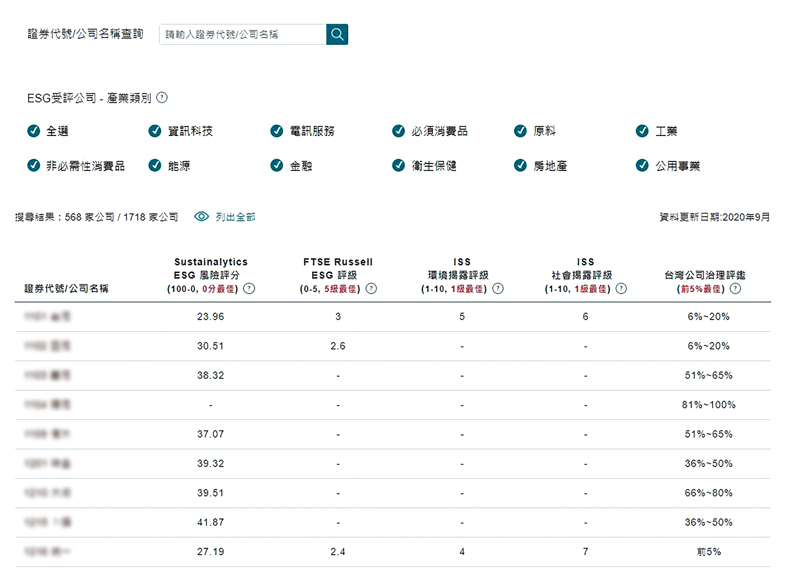Click the company name search input field
792x571 pixels.
(x=243, y=34)
